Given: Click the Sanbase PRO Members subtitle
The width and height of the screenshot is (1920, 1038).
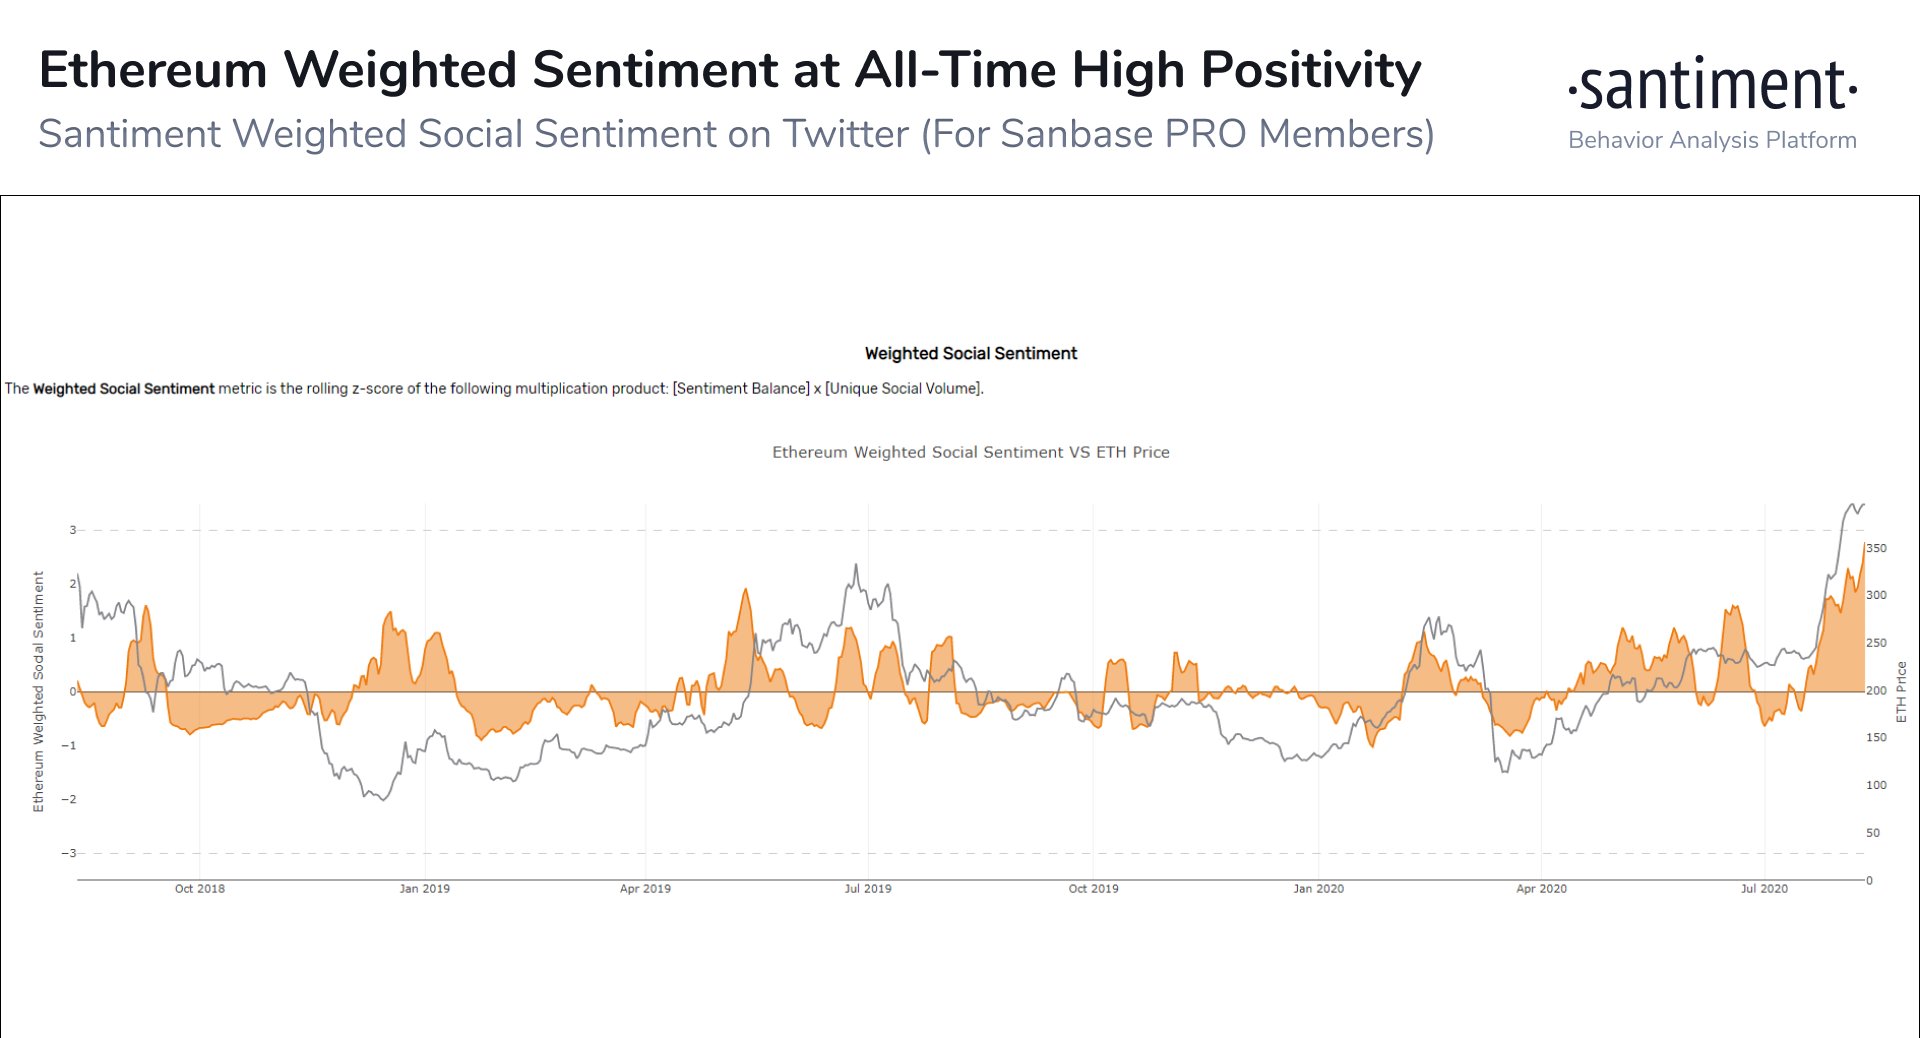Looking at the screenshot, I should pos(736,134).
